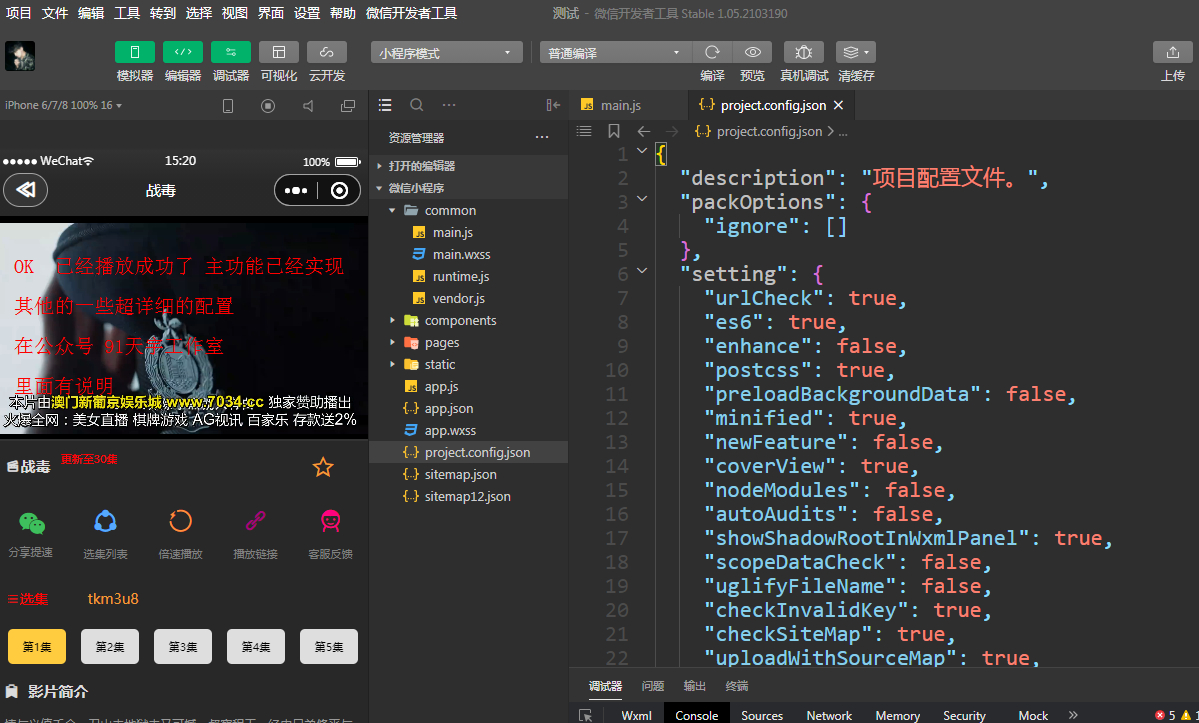Click the editor bookmark icon
This screenshot has width=1199, height=723.
click(613, 131)
